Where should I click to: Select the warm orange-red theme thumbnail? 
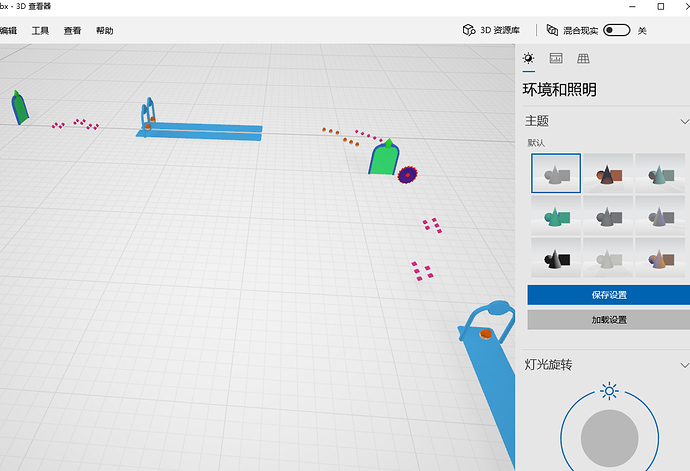[x=608, y=173]
